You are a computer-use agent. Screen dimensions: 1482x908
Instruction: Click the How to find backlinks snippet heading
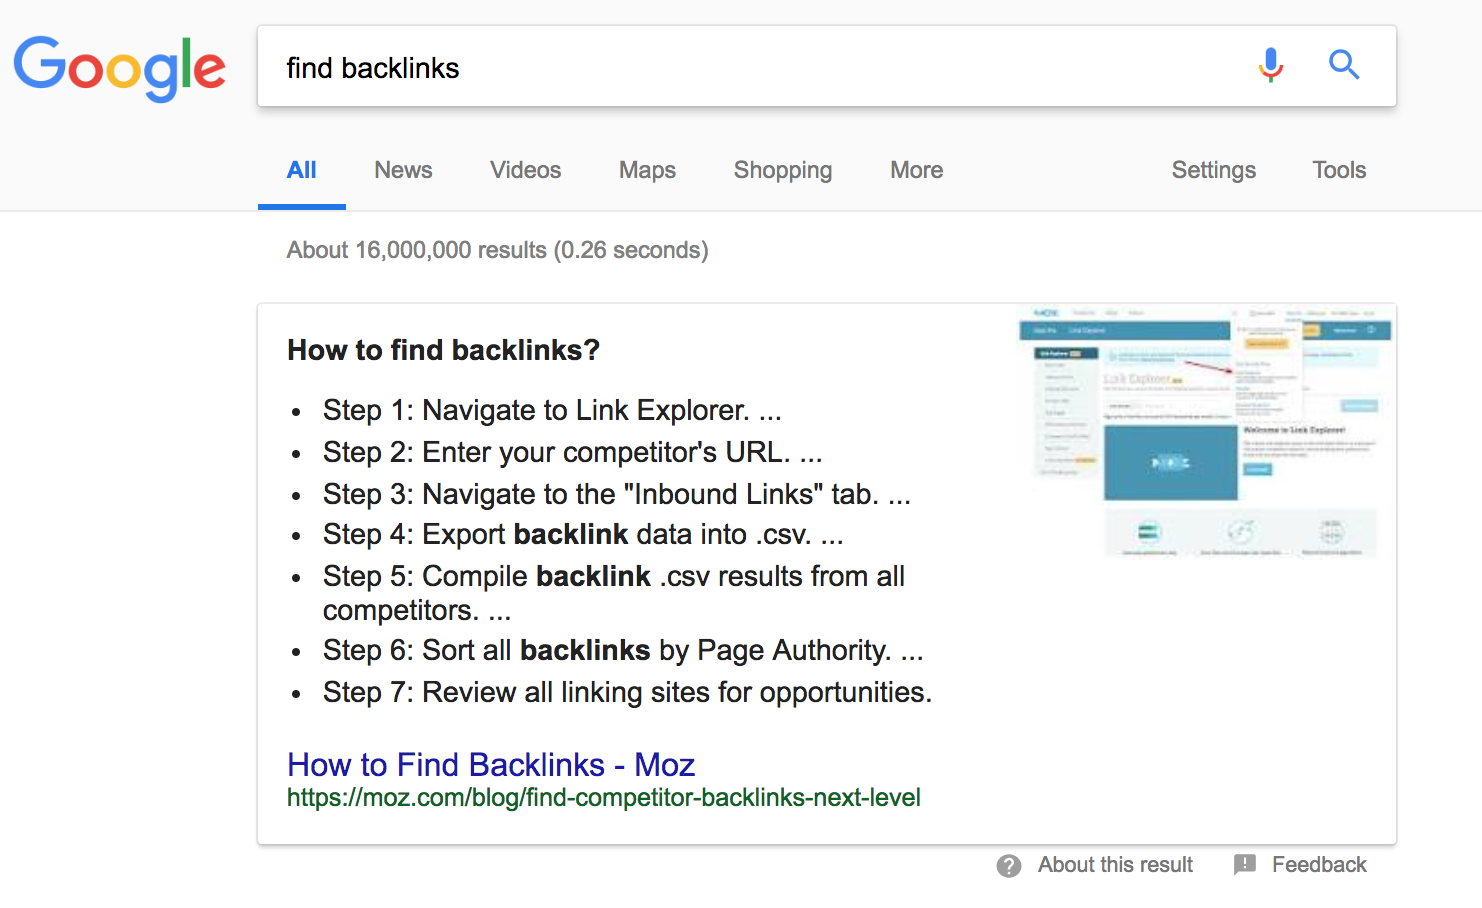(443, 350)
